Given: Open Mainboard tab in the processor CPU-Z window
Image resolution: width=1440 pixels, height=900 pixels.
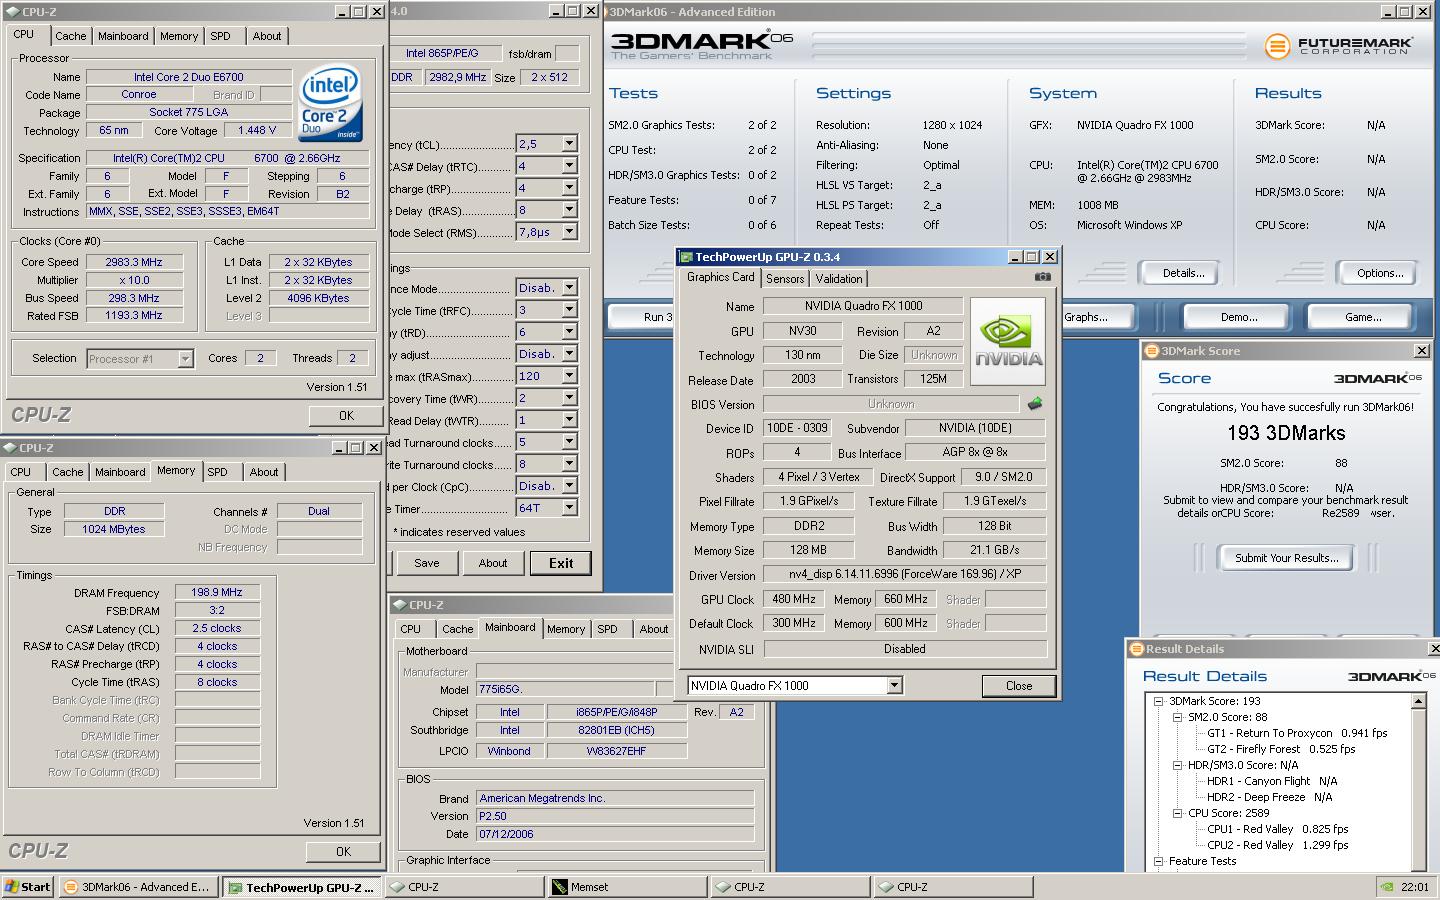Looking at the screenshot, I should [123, 36].
